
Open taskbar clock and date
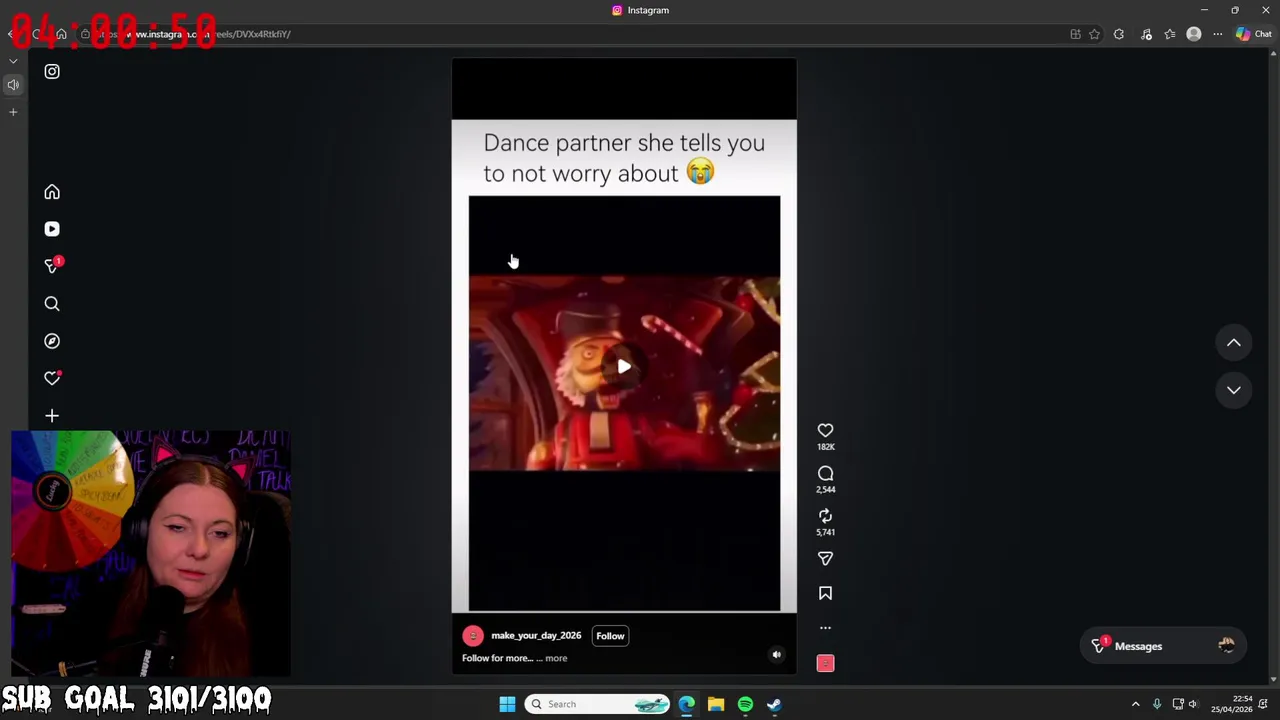[1231, 704]
